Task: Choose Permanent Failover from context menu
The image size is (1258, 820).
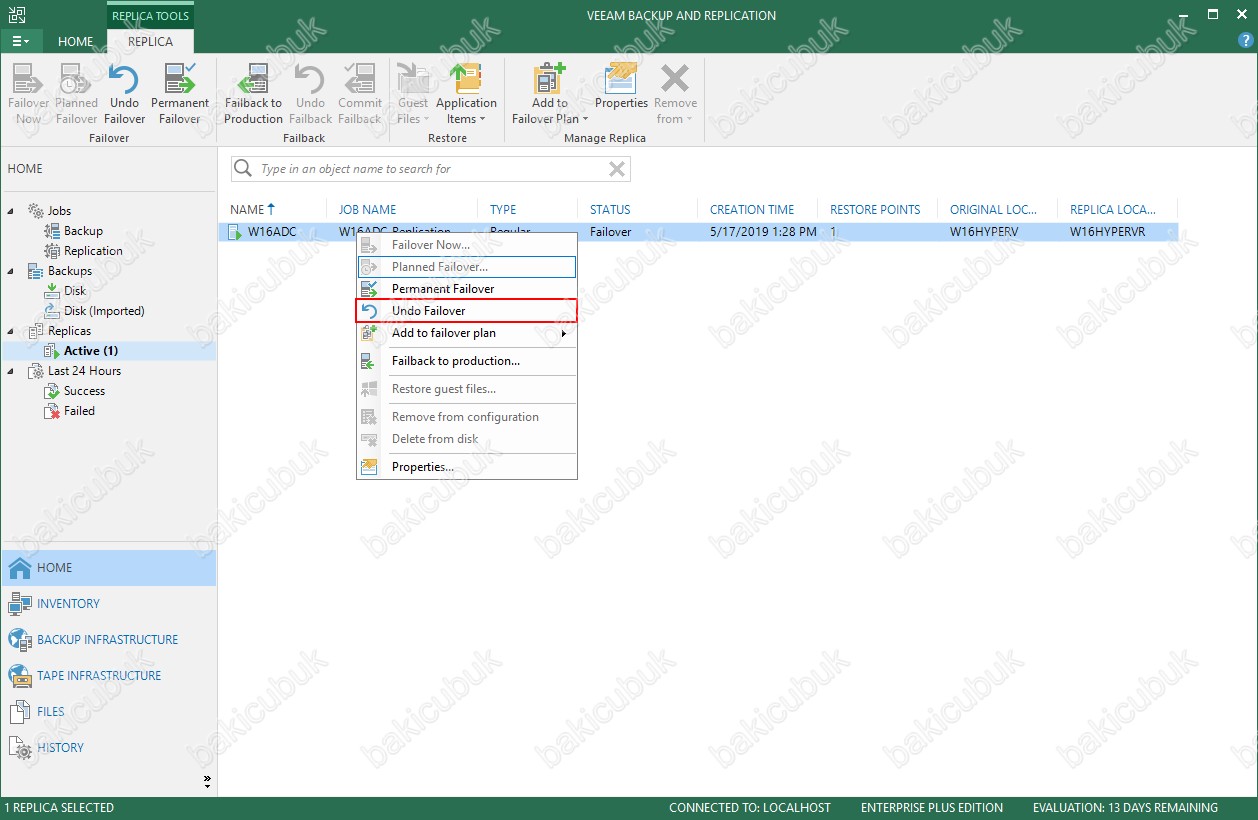Action: click(467, 289)
